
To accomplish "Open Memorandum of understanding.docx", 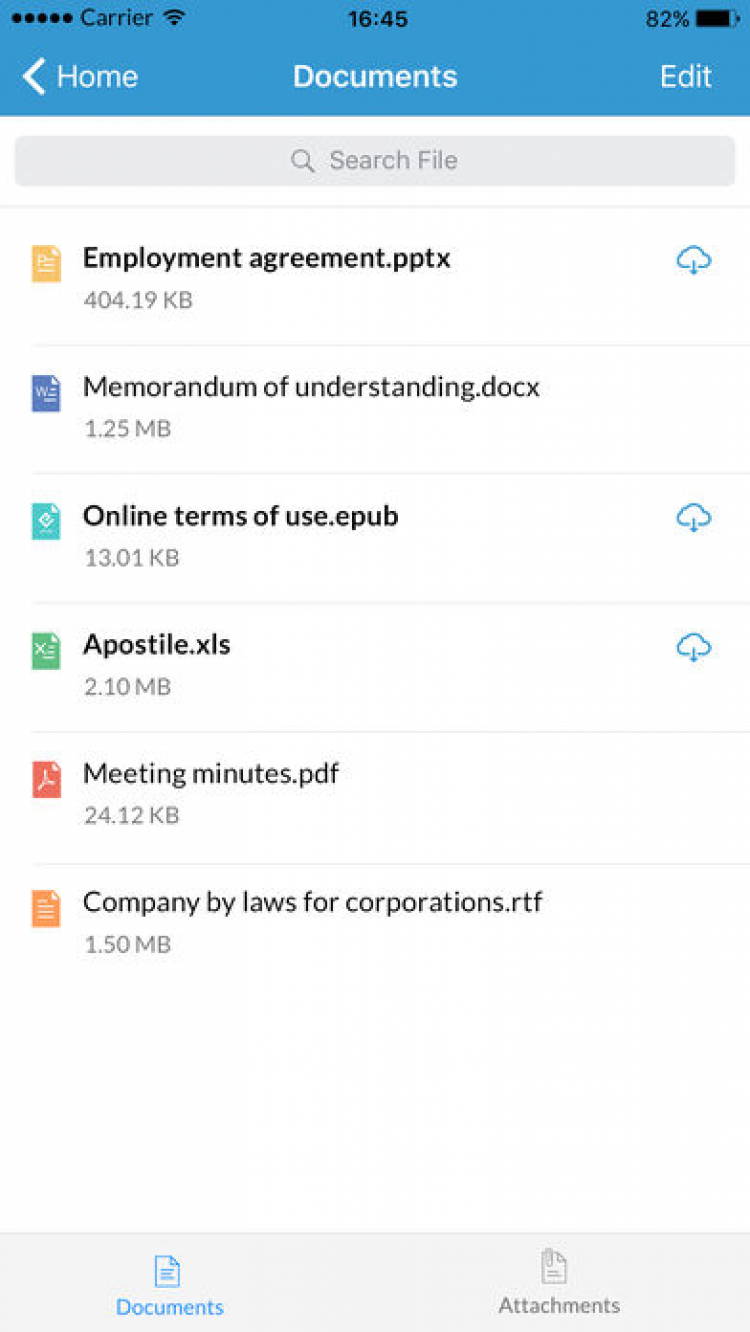I will pyautogui.click(x=311, y=387).
